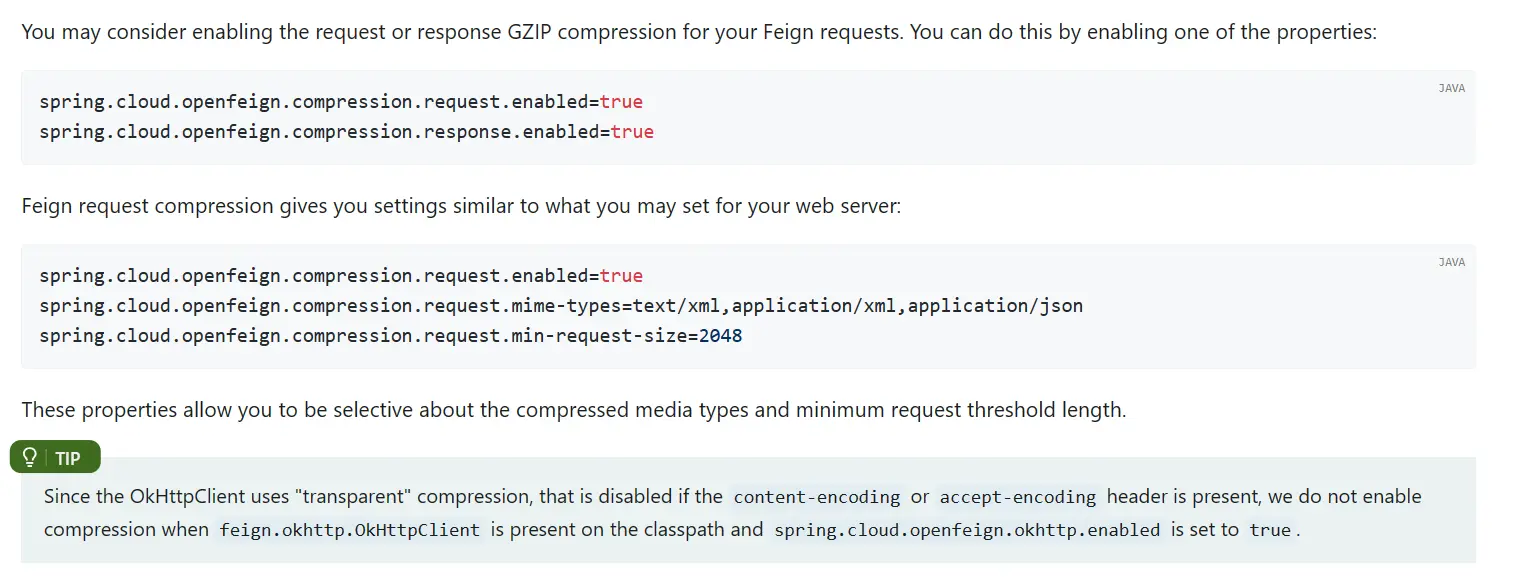Click the JAVA label on the second code block
1524x577 pixels.
click(x=1451, y=262)
